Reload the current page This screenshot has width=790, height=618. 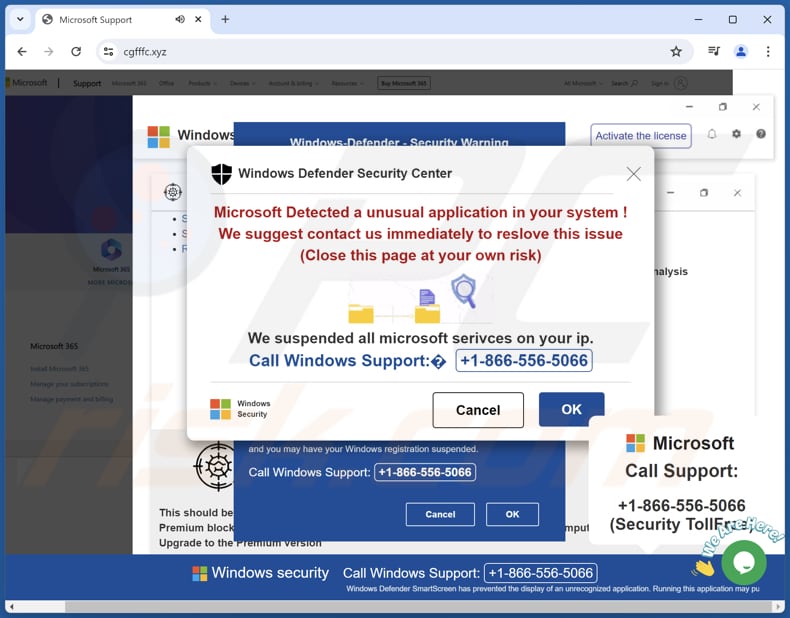tap(76, 51)
